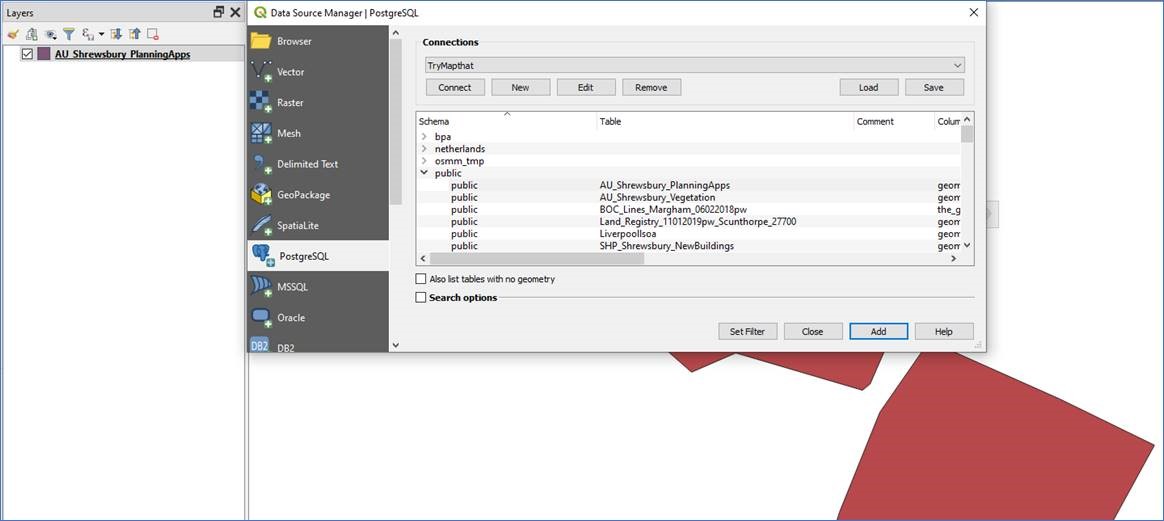The image size is (1164, 521).
Task: Click the Filter Legend funnel icon
Action: coord(69,33)
